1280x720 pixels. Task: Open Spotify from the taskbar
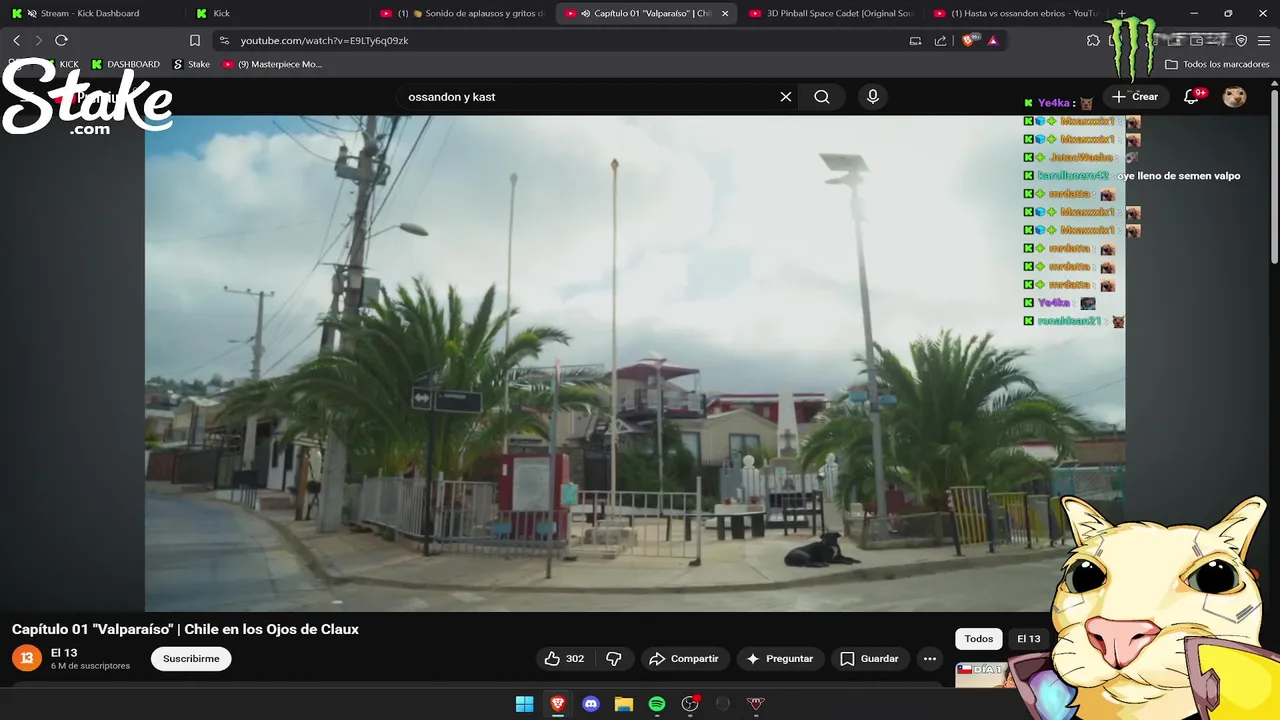click(x=657, y=704)
